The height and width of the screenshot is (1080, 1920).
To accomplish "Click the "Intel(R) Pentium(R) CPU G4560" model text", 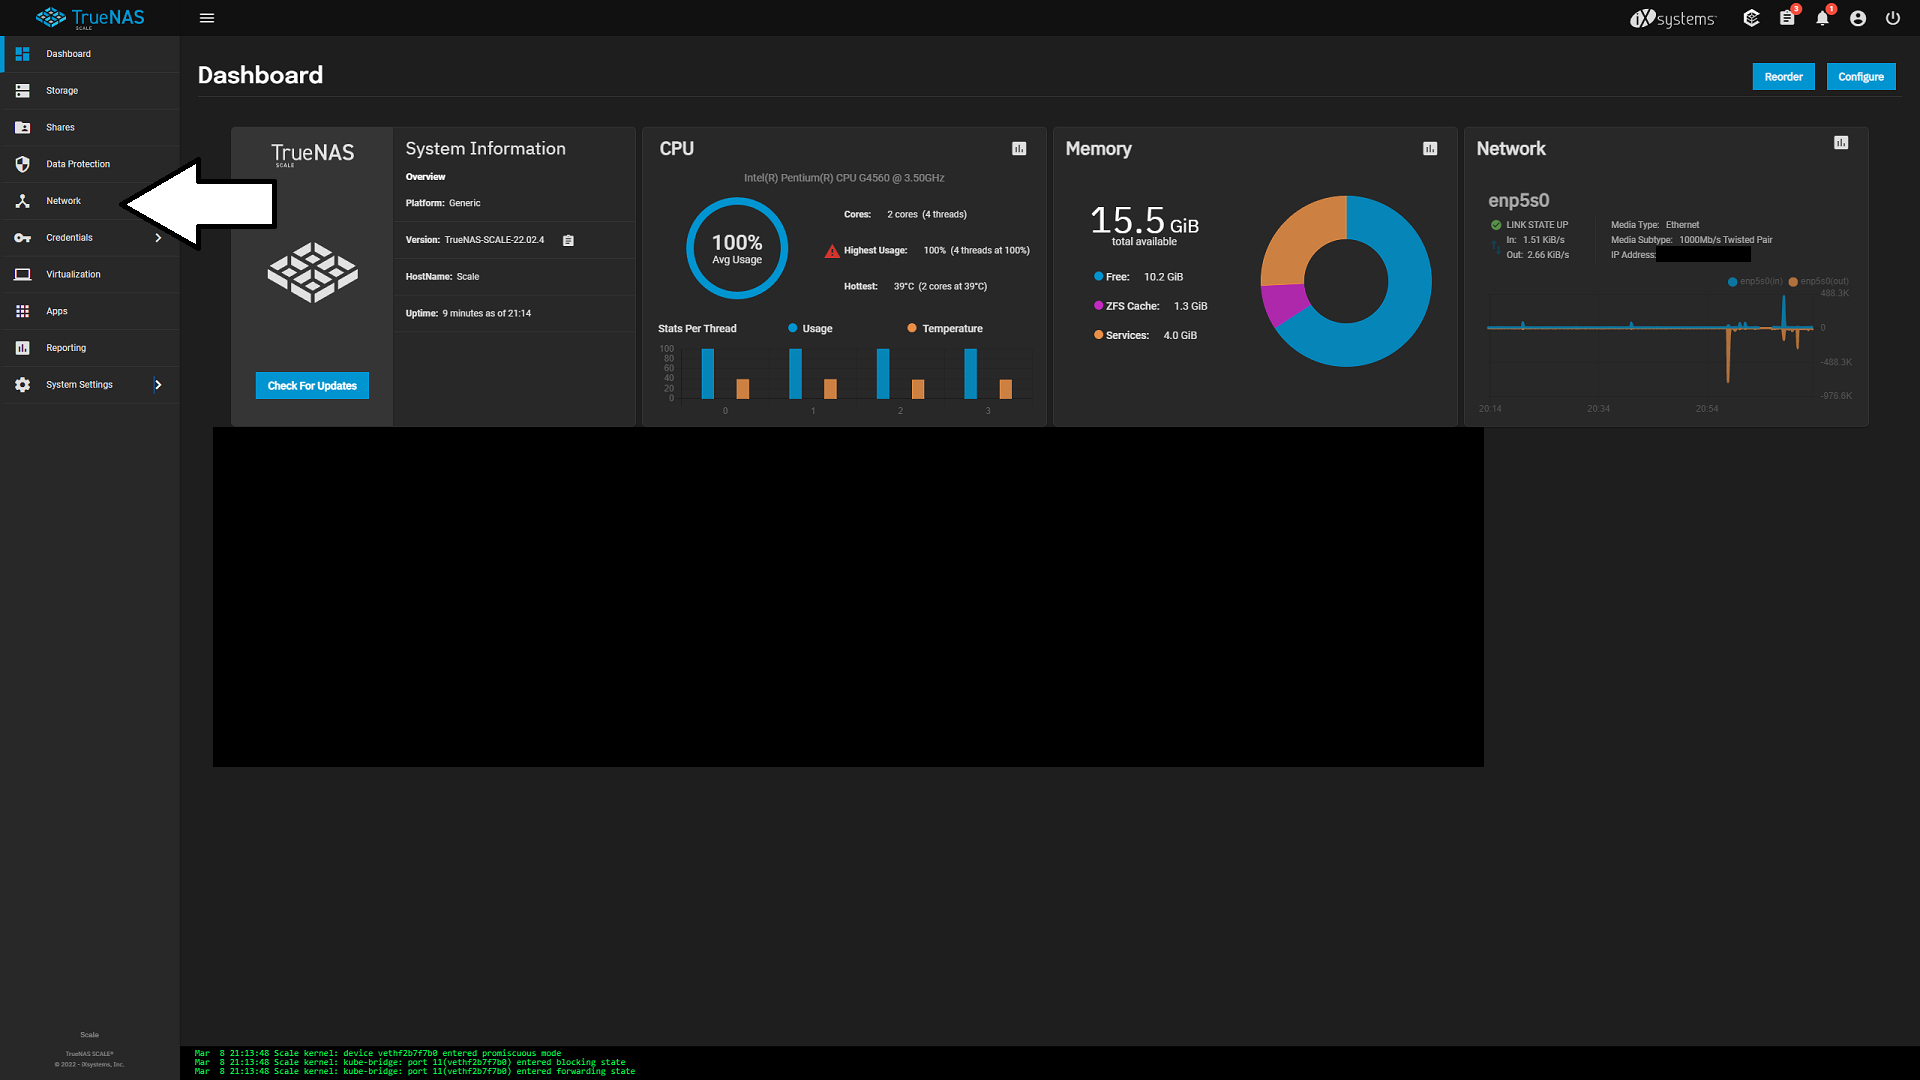I will pos(844,178).
